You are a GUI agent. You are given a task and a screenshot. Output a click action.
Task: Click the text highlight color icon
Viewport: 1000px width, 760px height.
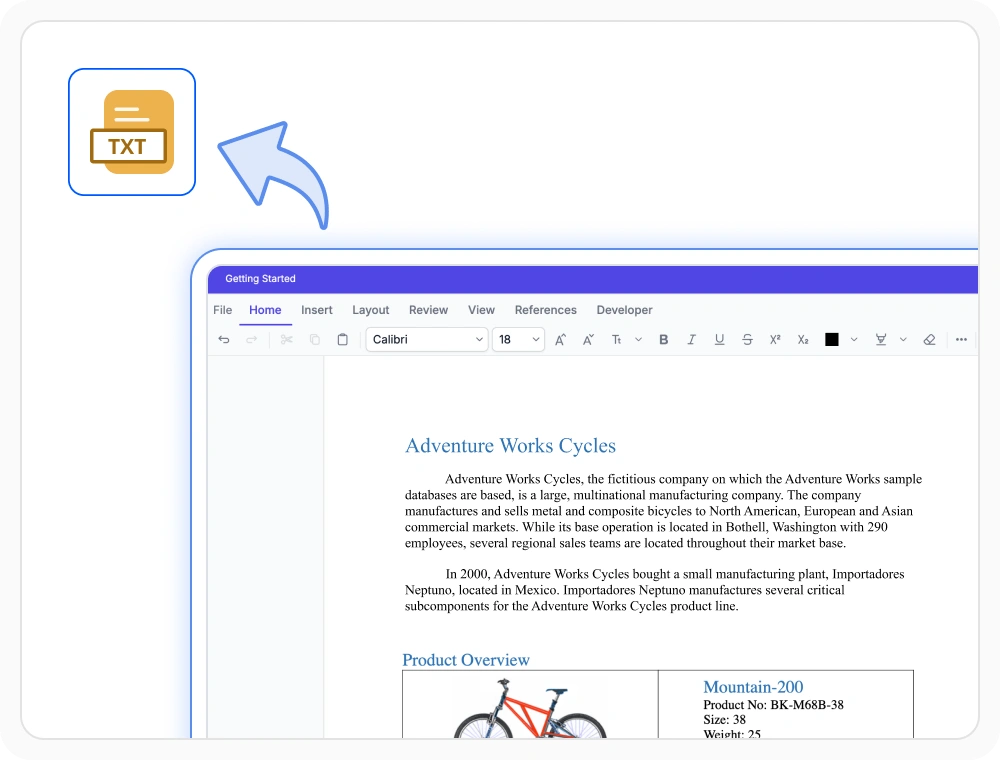coord(881,339)
